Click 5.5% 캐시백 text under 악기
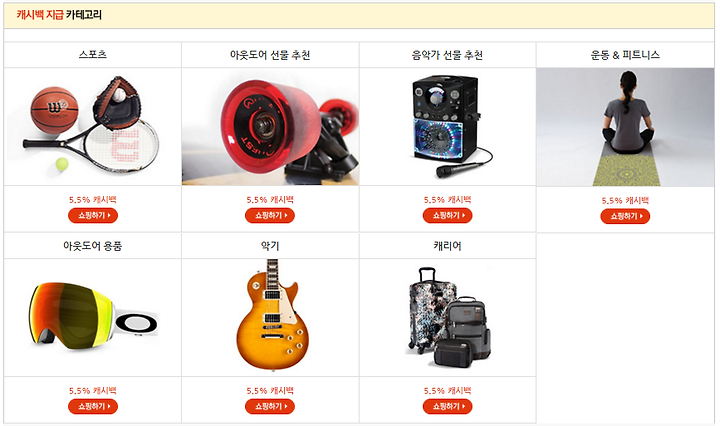Viewport: 720px width, 426px height. point(270,391)
